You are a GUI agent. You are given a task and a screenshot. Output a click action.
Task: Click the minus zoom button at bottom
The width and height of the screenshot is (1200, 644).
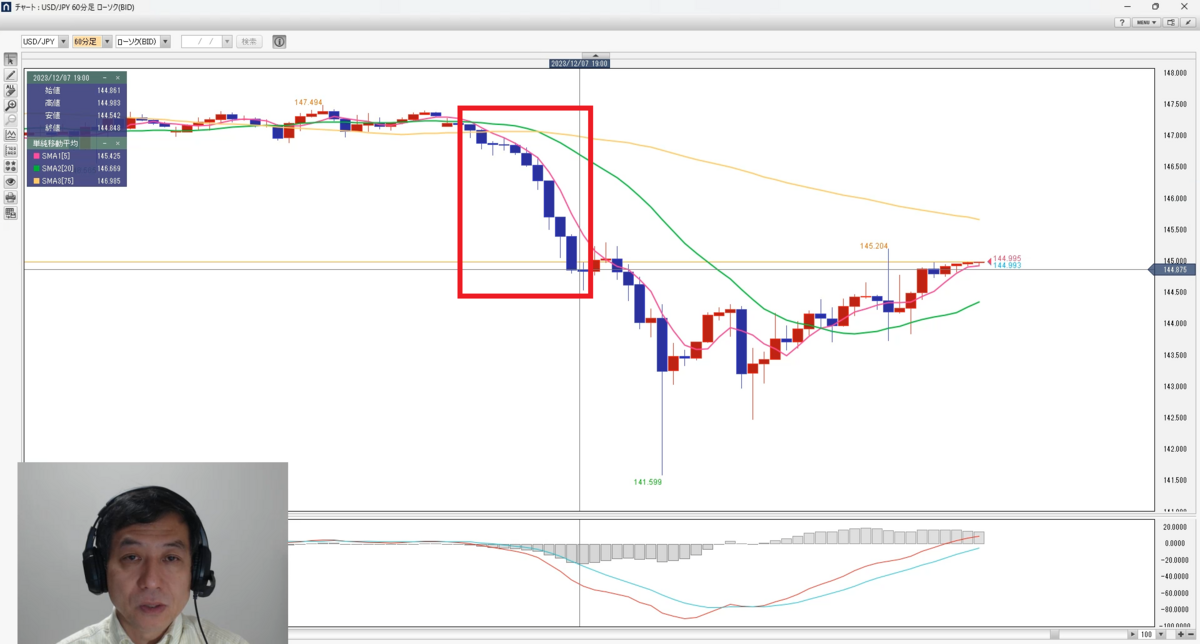[1192, 635]
